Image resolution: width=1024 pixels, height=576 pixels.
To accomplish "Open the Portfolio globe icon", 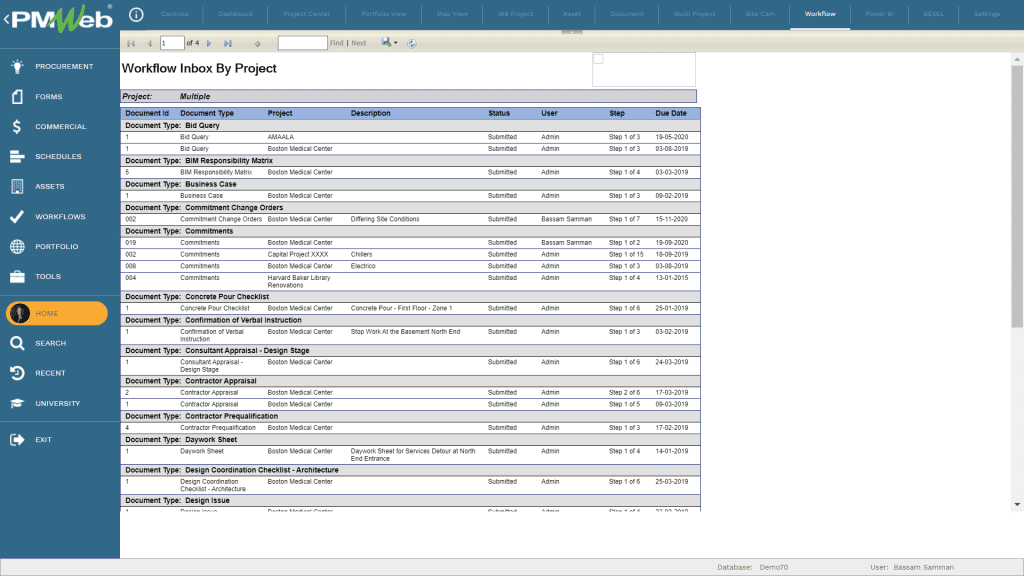I will [x=18, y=246].
